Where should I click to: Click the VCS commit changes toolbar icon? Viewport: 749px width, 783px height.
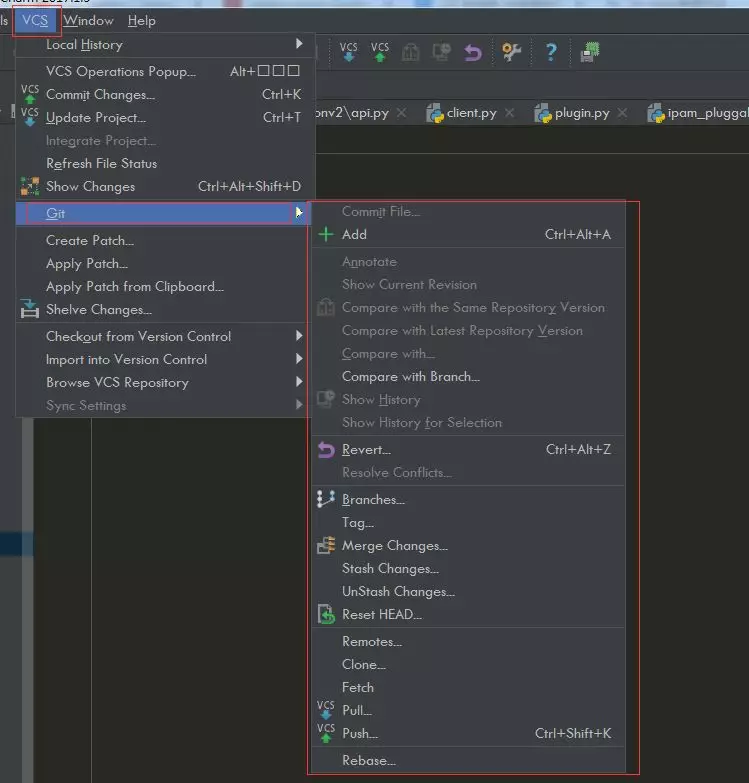tap(379, 51)
